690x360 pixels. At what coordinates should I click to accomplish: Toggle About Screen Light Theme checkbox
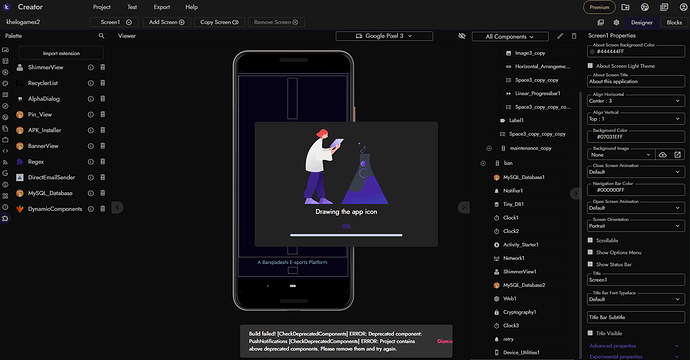(x=591, y=66)
